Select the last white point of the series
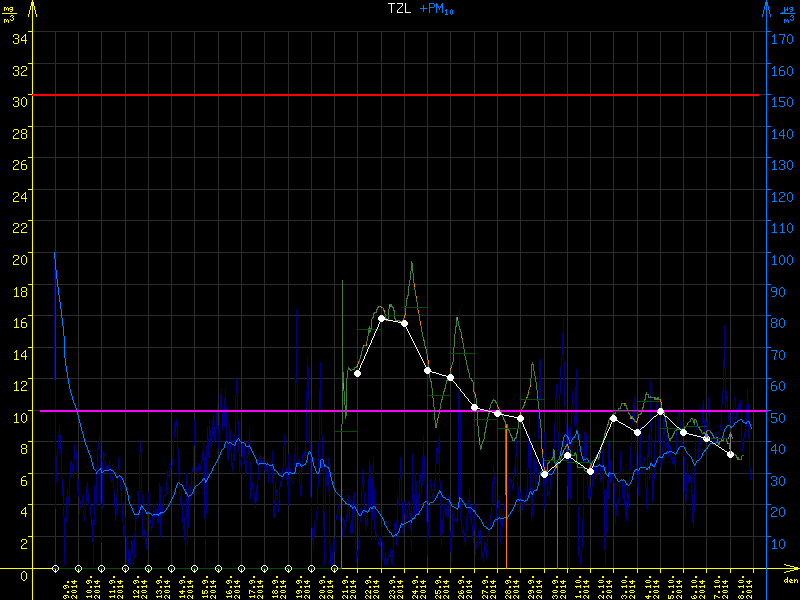 [x=731, y=454]
